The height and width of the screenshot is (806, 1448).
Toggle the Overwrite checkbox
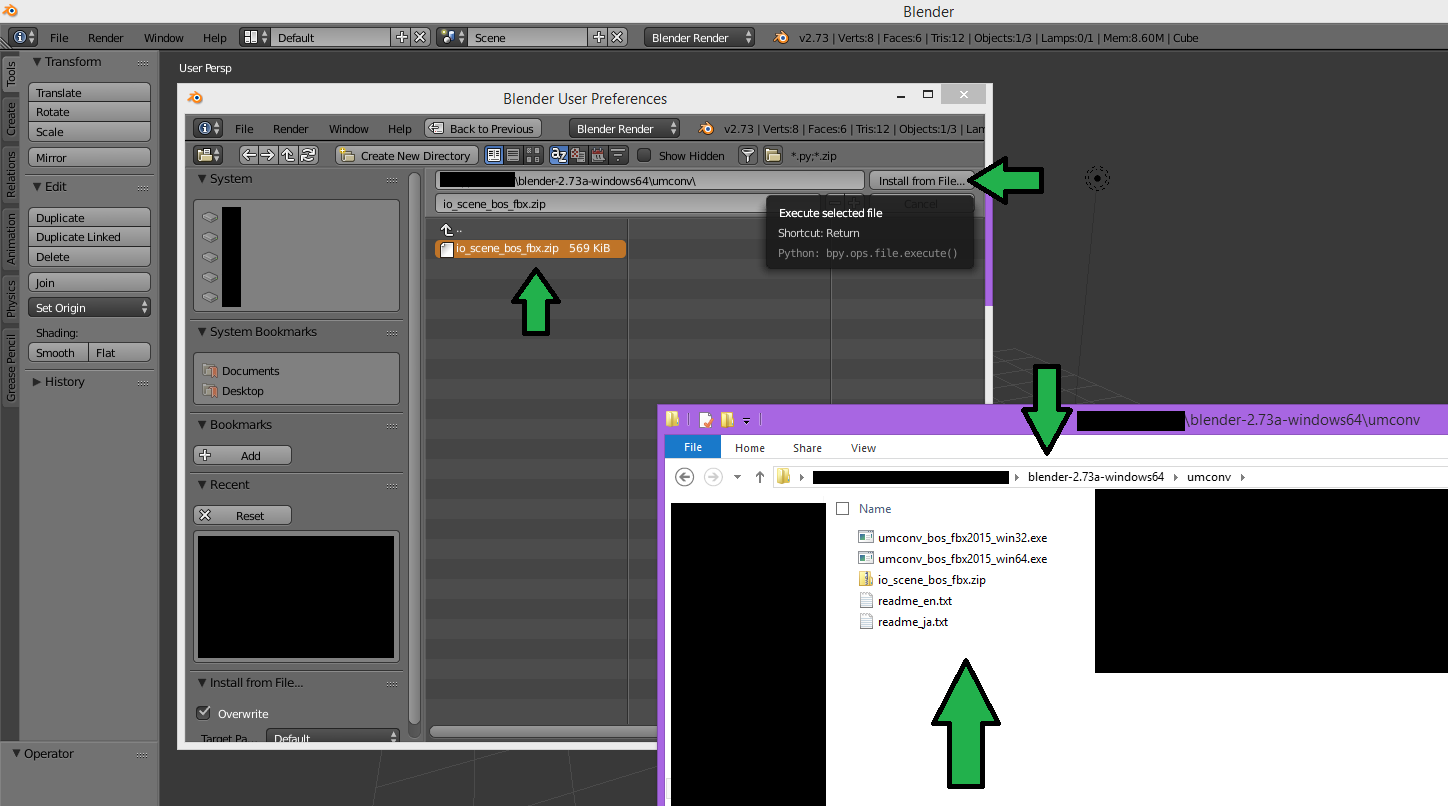[x=204, y=713]
